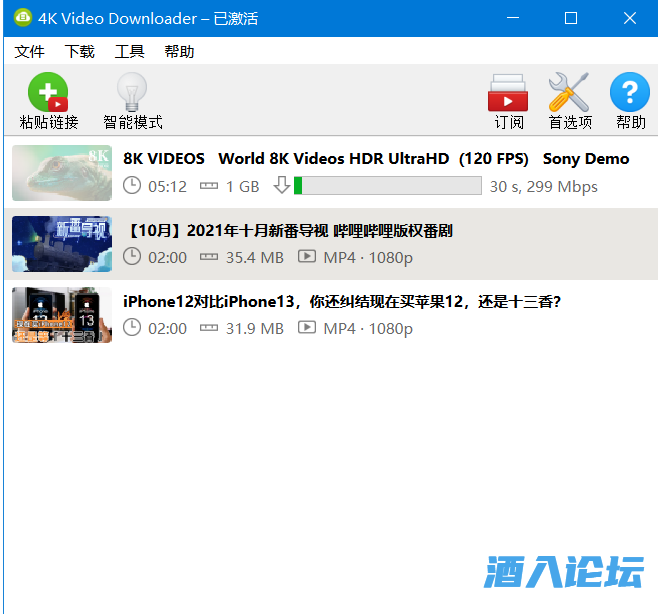Open the 文件 menu

30,52
